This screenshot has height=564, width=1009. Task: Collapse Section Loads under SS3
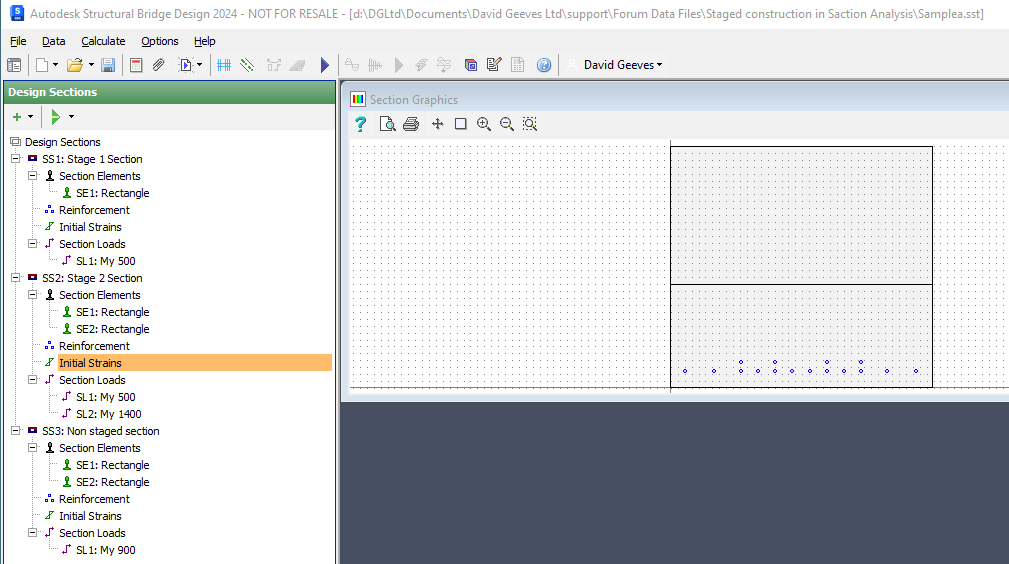33,532
